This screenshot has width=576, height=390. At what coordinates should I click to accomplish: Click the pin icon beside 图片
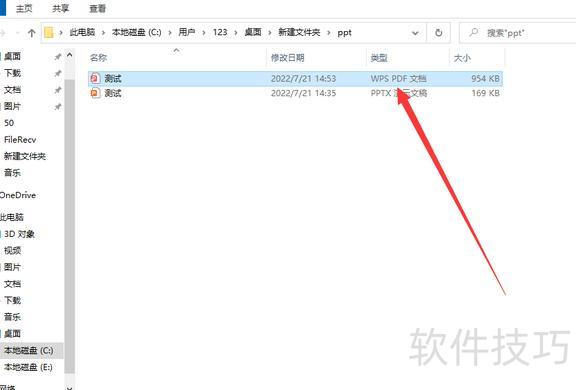coord(58,107)
